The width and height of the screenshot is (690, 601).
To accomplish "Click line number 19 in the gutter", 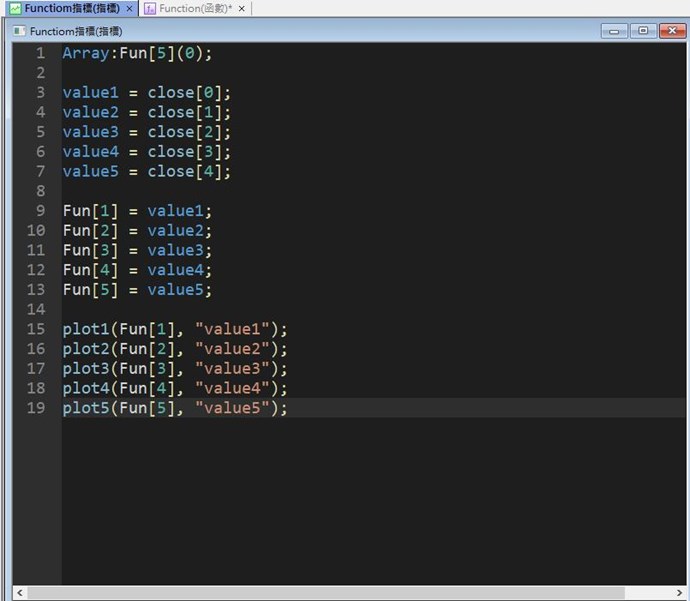I will 36,408.
